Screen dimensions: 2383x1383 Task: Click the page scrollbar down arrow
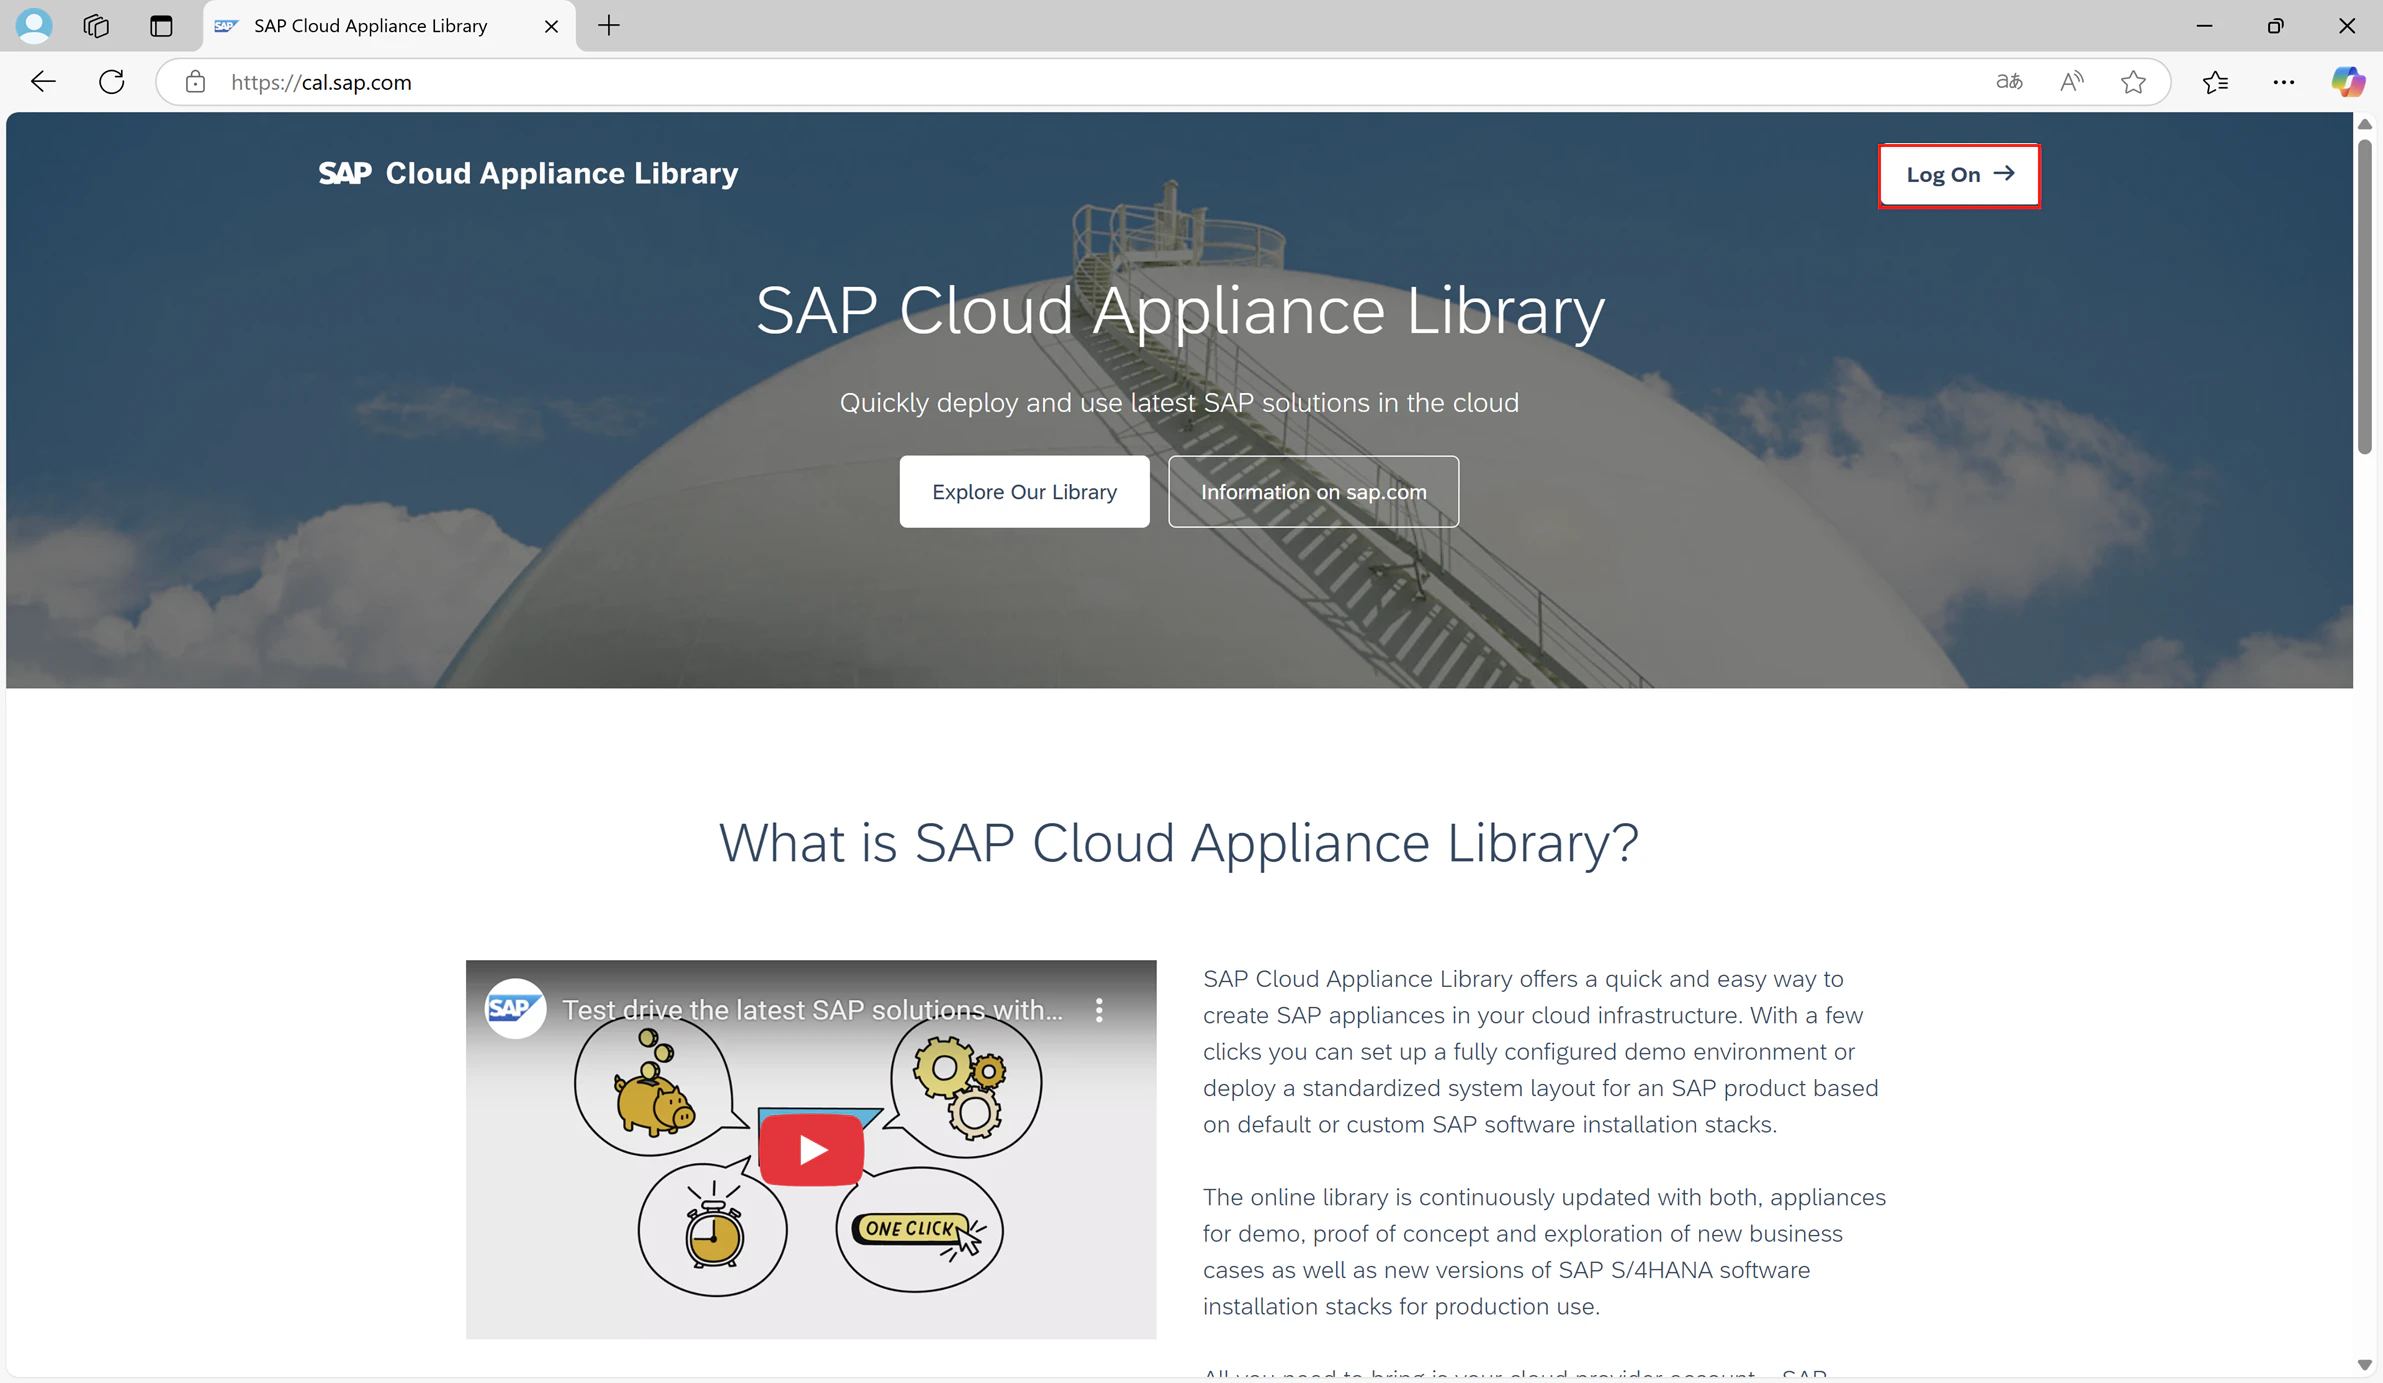coord(2364,1365)
